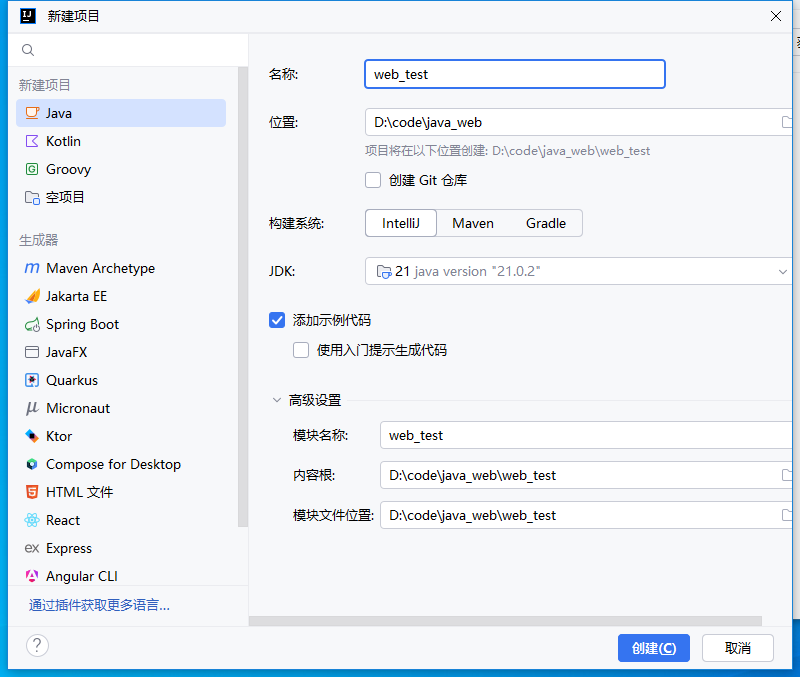Enable the 创建 Git 仓库 checkbox

pyautogui.click(x=373, y=180)
